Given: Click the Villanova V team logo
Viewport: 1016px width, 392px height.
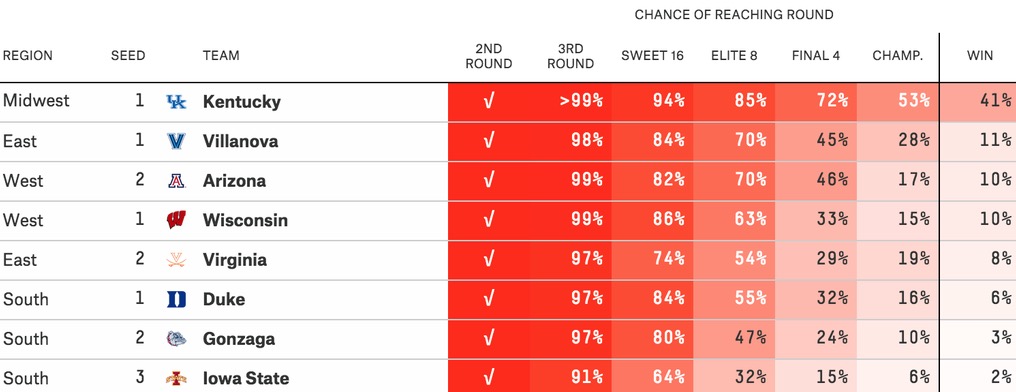Looking at the screenshot, I should pos(176,141).
